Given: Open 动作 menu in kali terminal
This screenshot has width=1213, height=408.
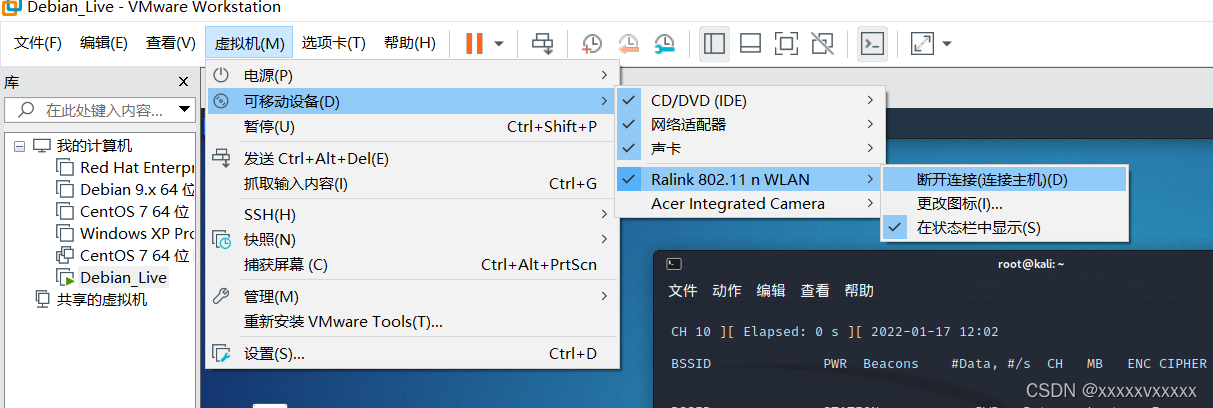Looking at the screenshot, I should (x=727, y=290).
